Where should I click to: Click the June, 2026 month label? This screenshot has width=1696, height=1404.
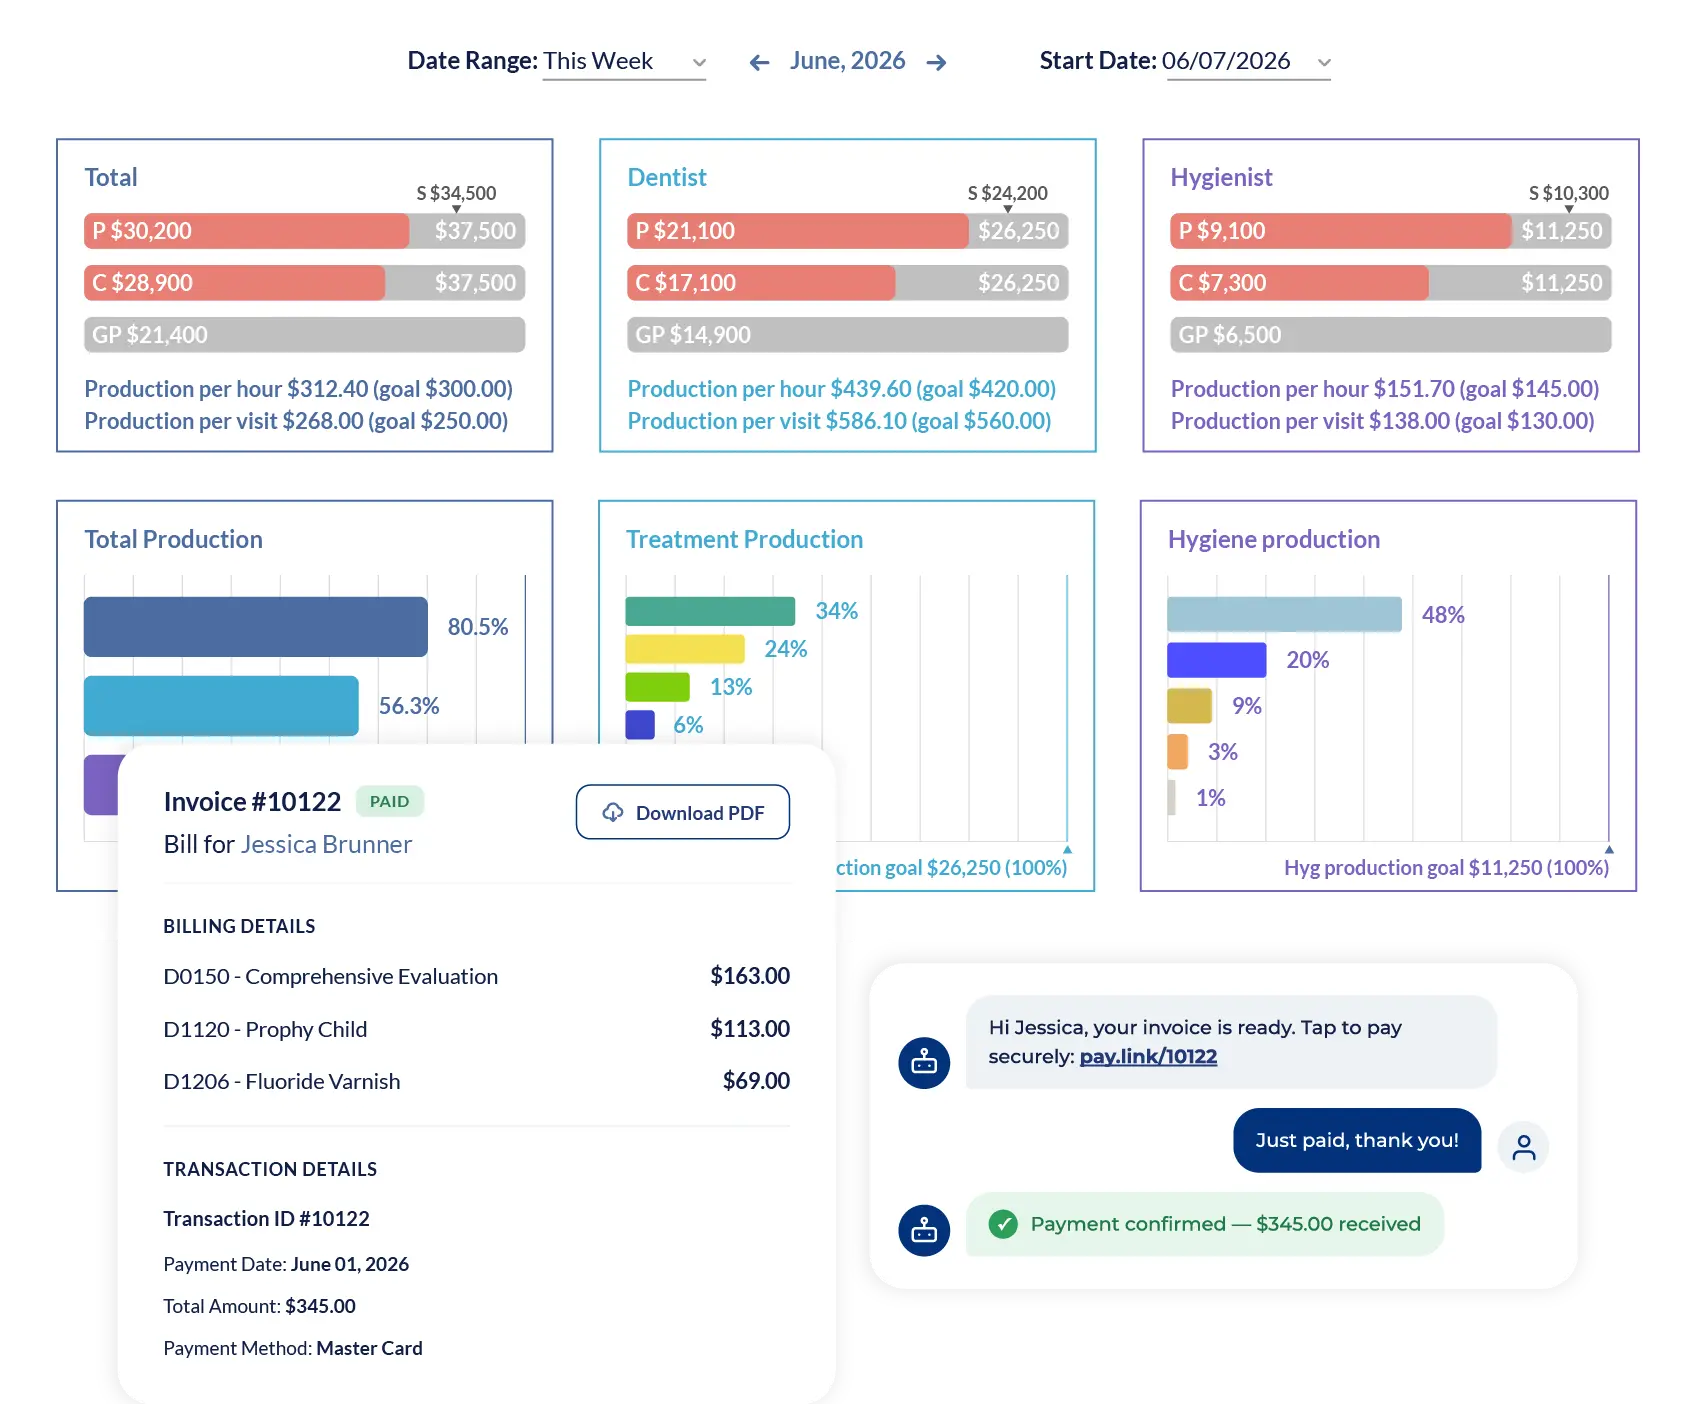(x=847, y=61)
